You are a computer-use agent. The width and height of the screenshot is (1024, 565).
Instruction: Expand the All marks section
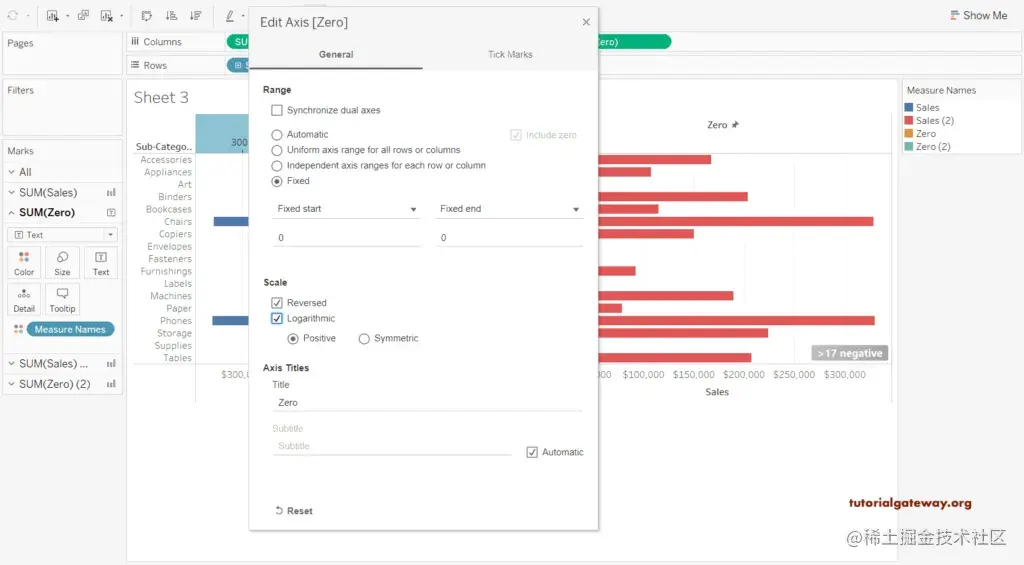(12, 172)
